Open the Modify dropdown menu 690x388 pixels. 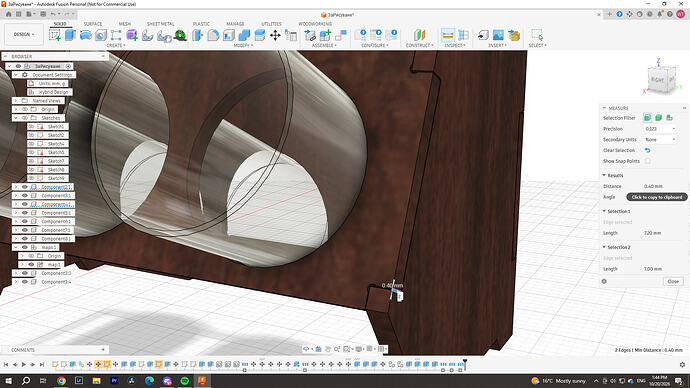[243, 45]
